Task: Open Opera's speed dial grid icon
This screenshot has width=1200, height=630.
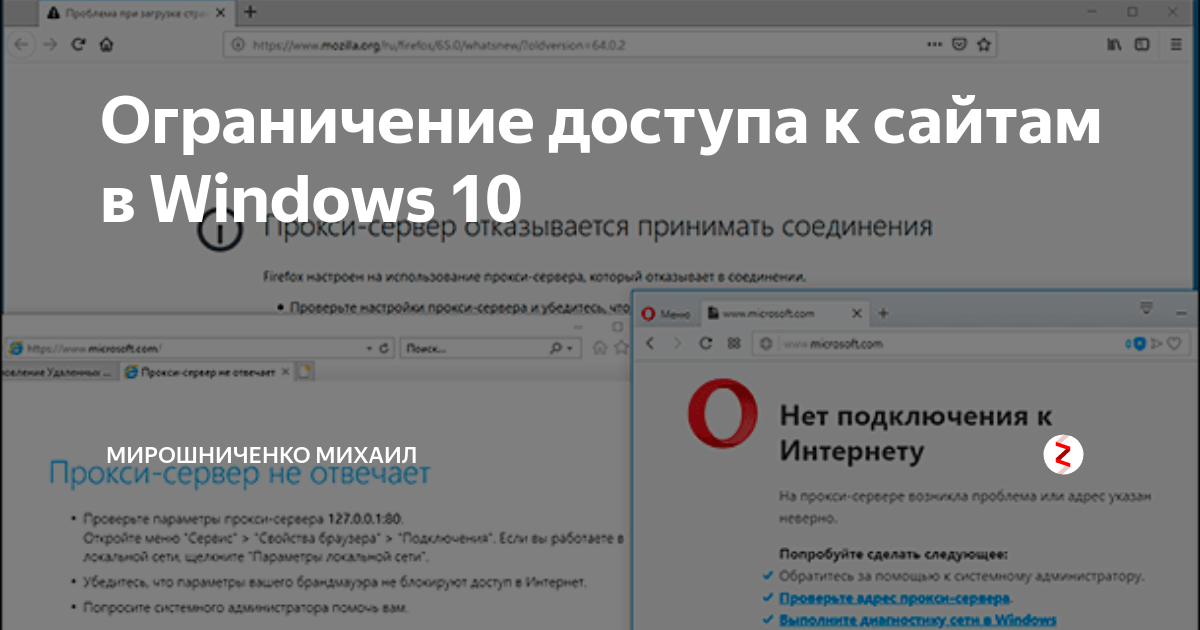Action: click(733, 343)
